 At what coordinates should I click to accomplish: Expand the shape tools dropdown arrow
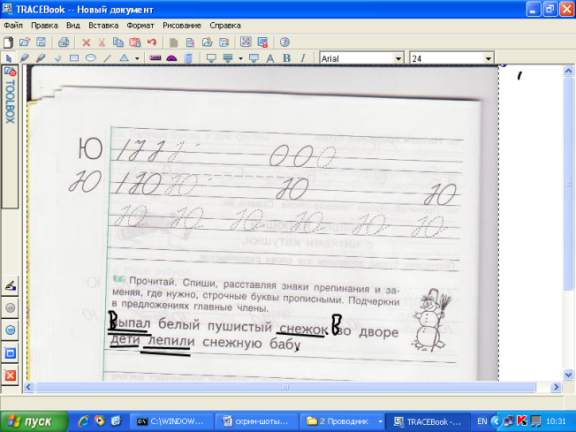click(137, 58)
